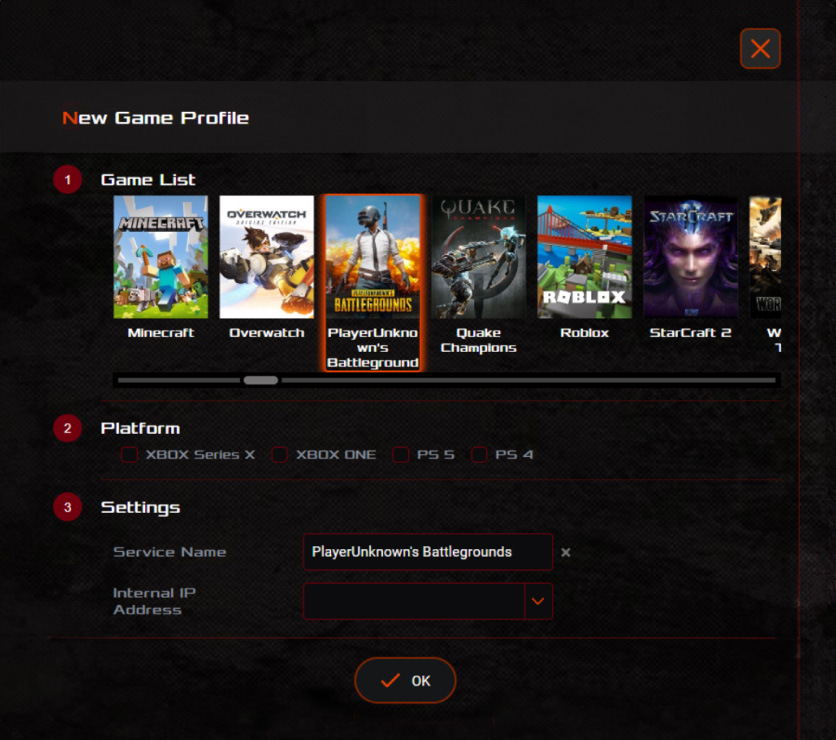This screenshot has height=740, width=836.
Task: Click the Internal IP Address input box
Action: 414,601
